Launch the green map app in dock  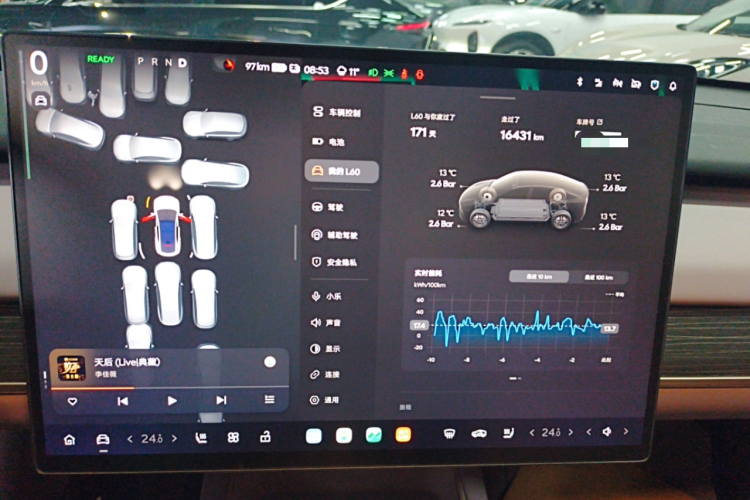[x=374, y=435]
